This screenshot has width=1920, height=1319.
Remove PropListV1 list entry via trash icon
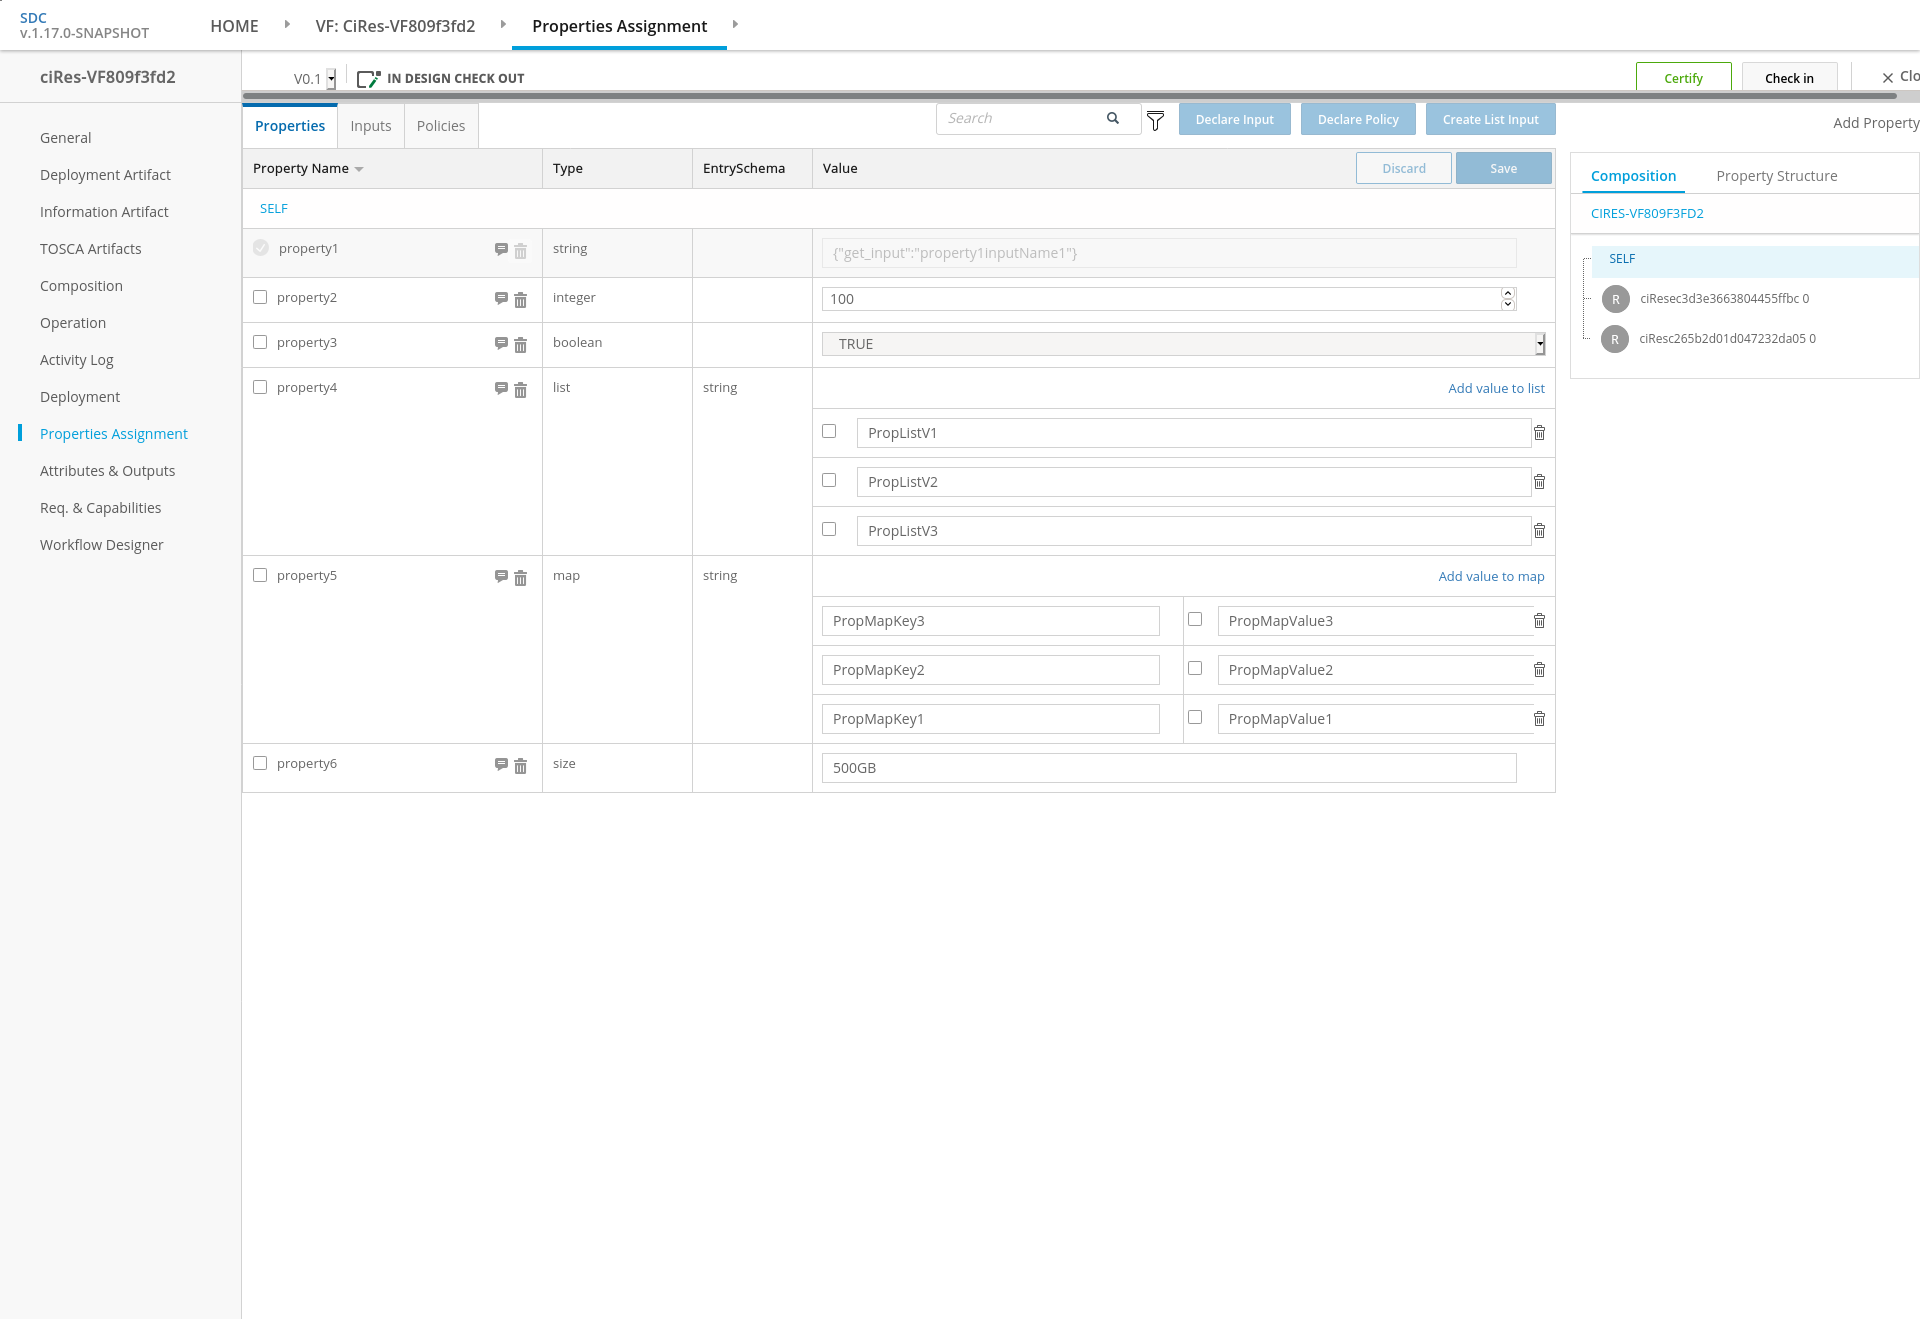(1539, 433)
